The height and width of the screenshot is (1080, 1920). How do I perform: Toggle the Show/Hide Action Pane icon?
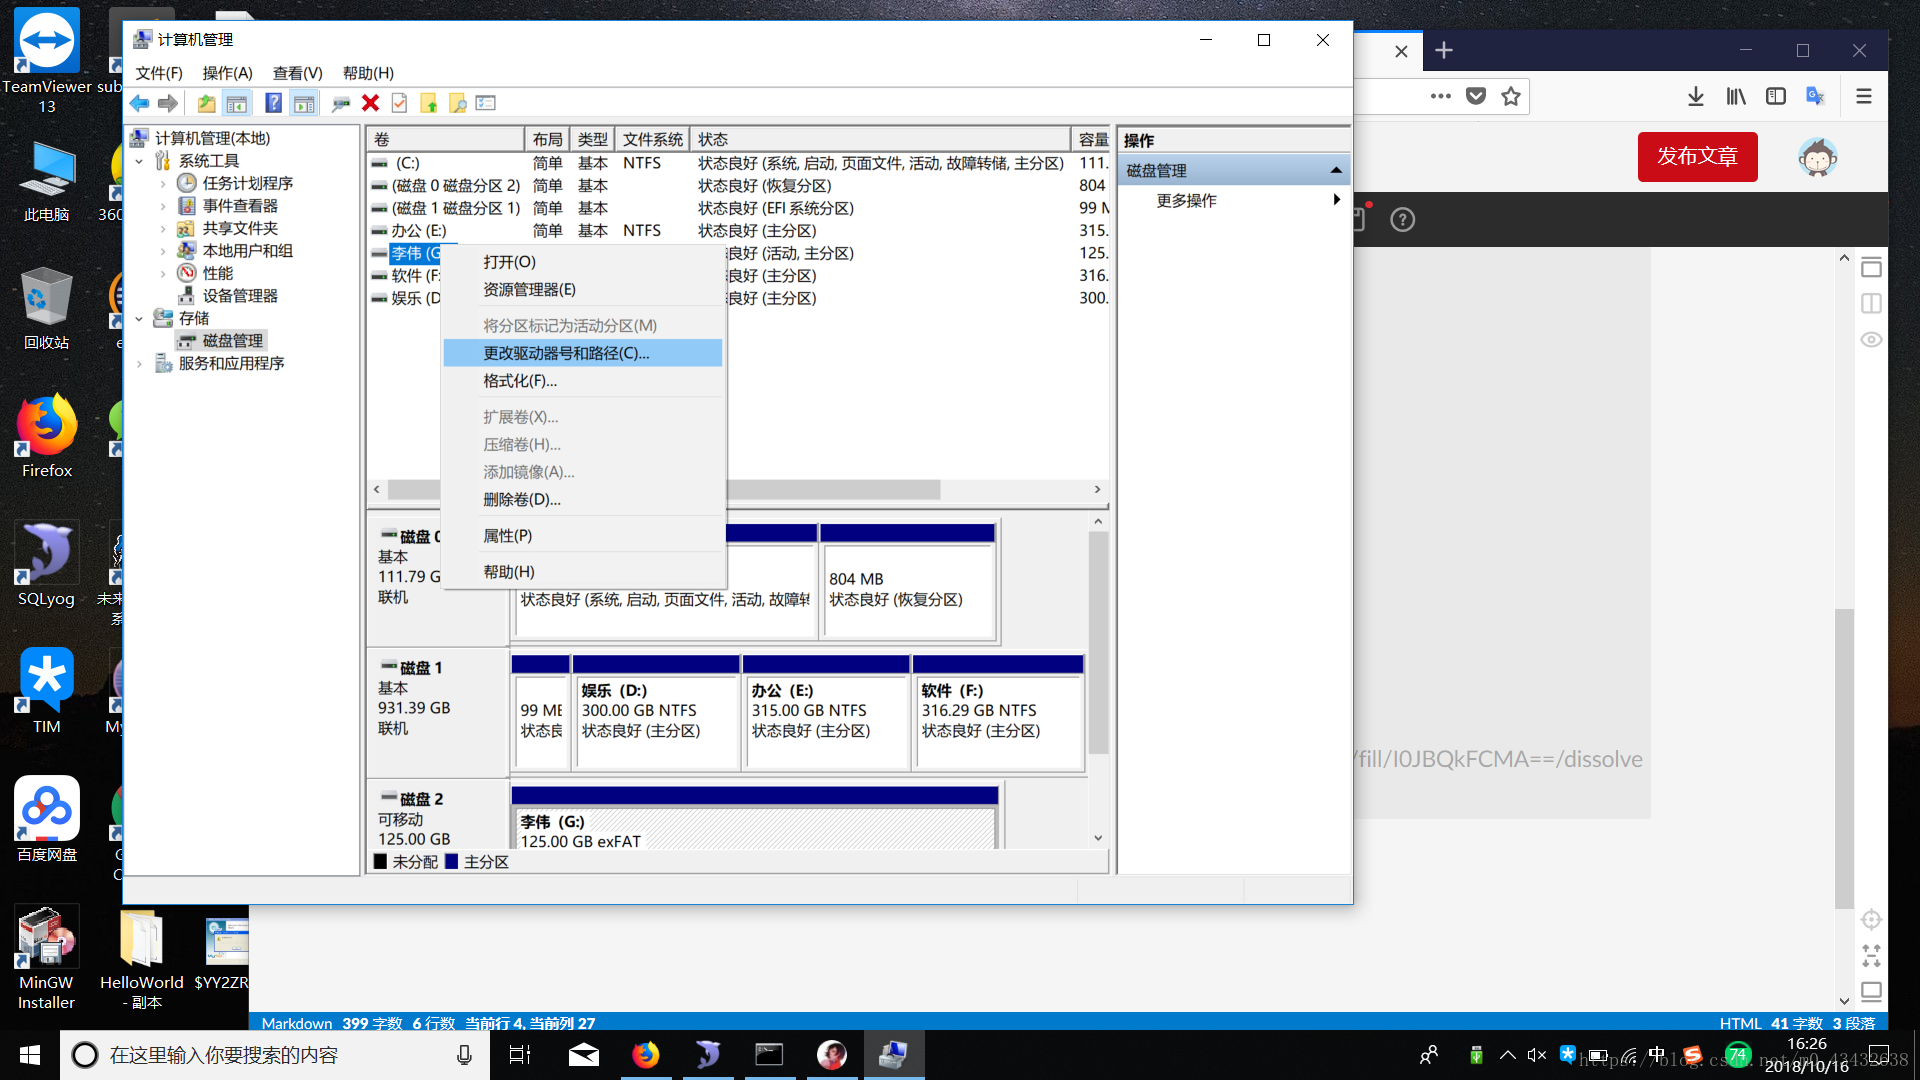pyautogui.click(x=304, y=103)
